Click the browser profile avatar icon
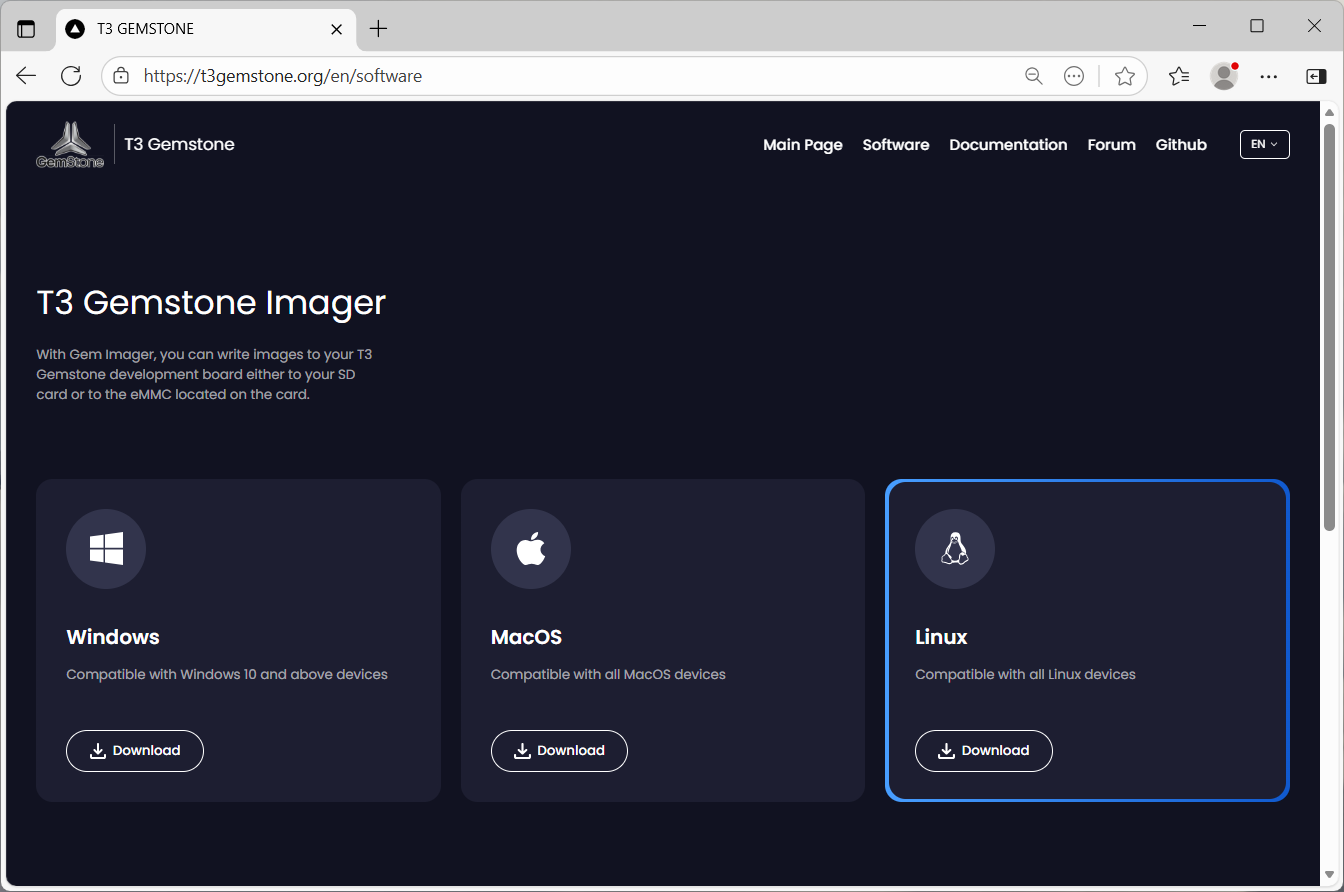This screenshot has height=892, width=1344. [1223, 75]
